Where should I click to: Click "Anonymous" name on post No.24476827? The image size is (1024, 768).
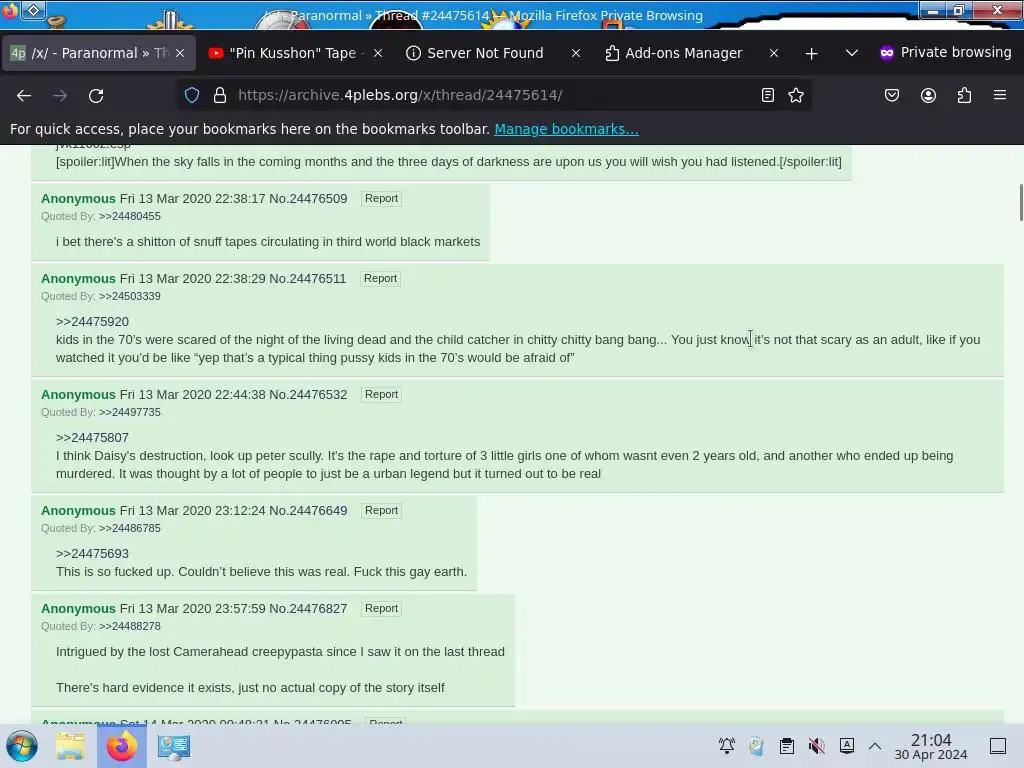(78, 609)
